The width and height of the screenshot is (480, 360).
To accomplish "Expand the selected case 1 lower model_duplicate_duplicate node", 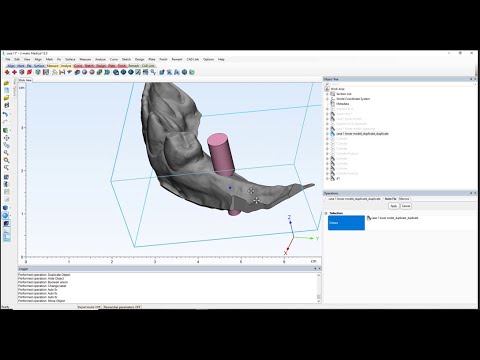I will point(327,134).
